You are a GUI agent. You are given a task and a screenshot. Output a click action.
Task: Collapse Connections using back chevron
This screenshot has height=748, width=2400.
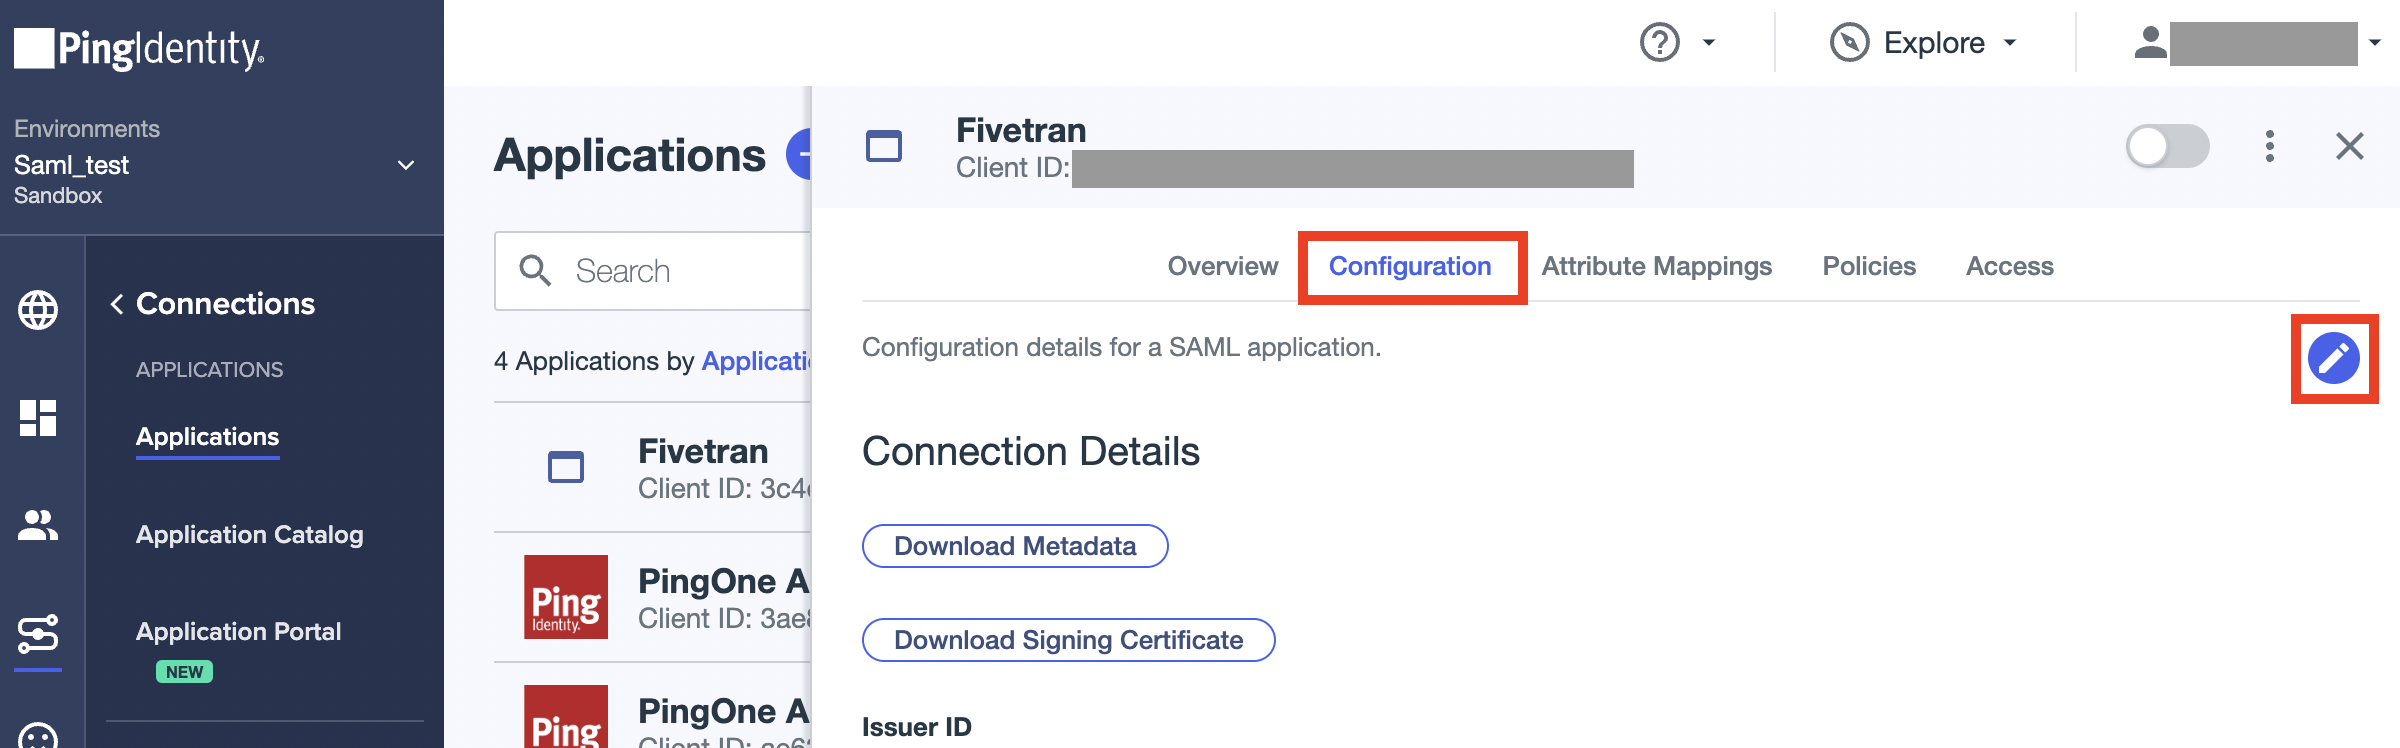coord(117,304)
